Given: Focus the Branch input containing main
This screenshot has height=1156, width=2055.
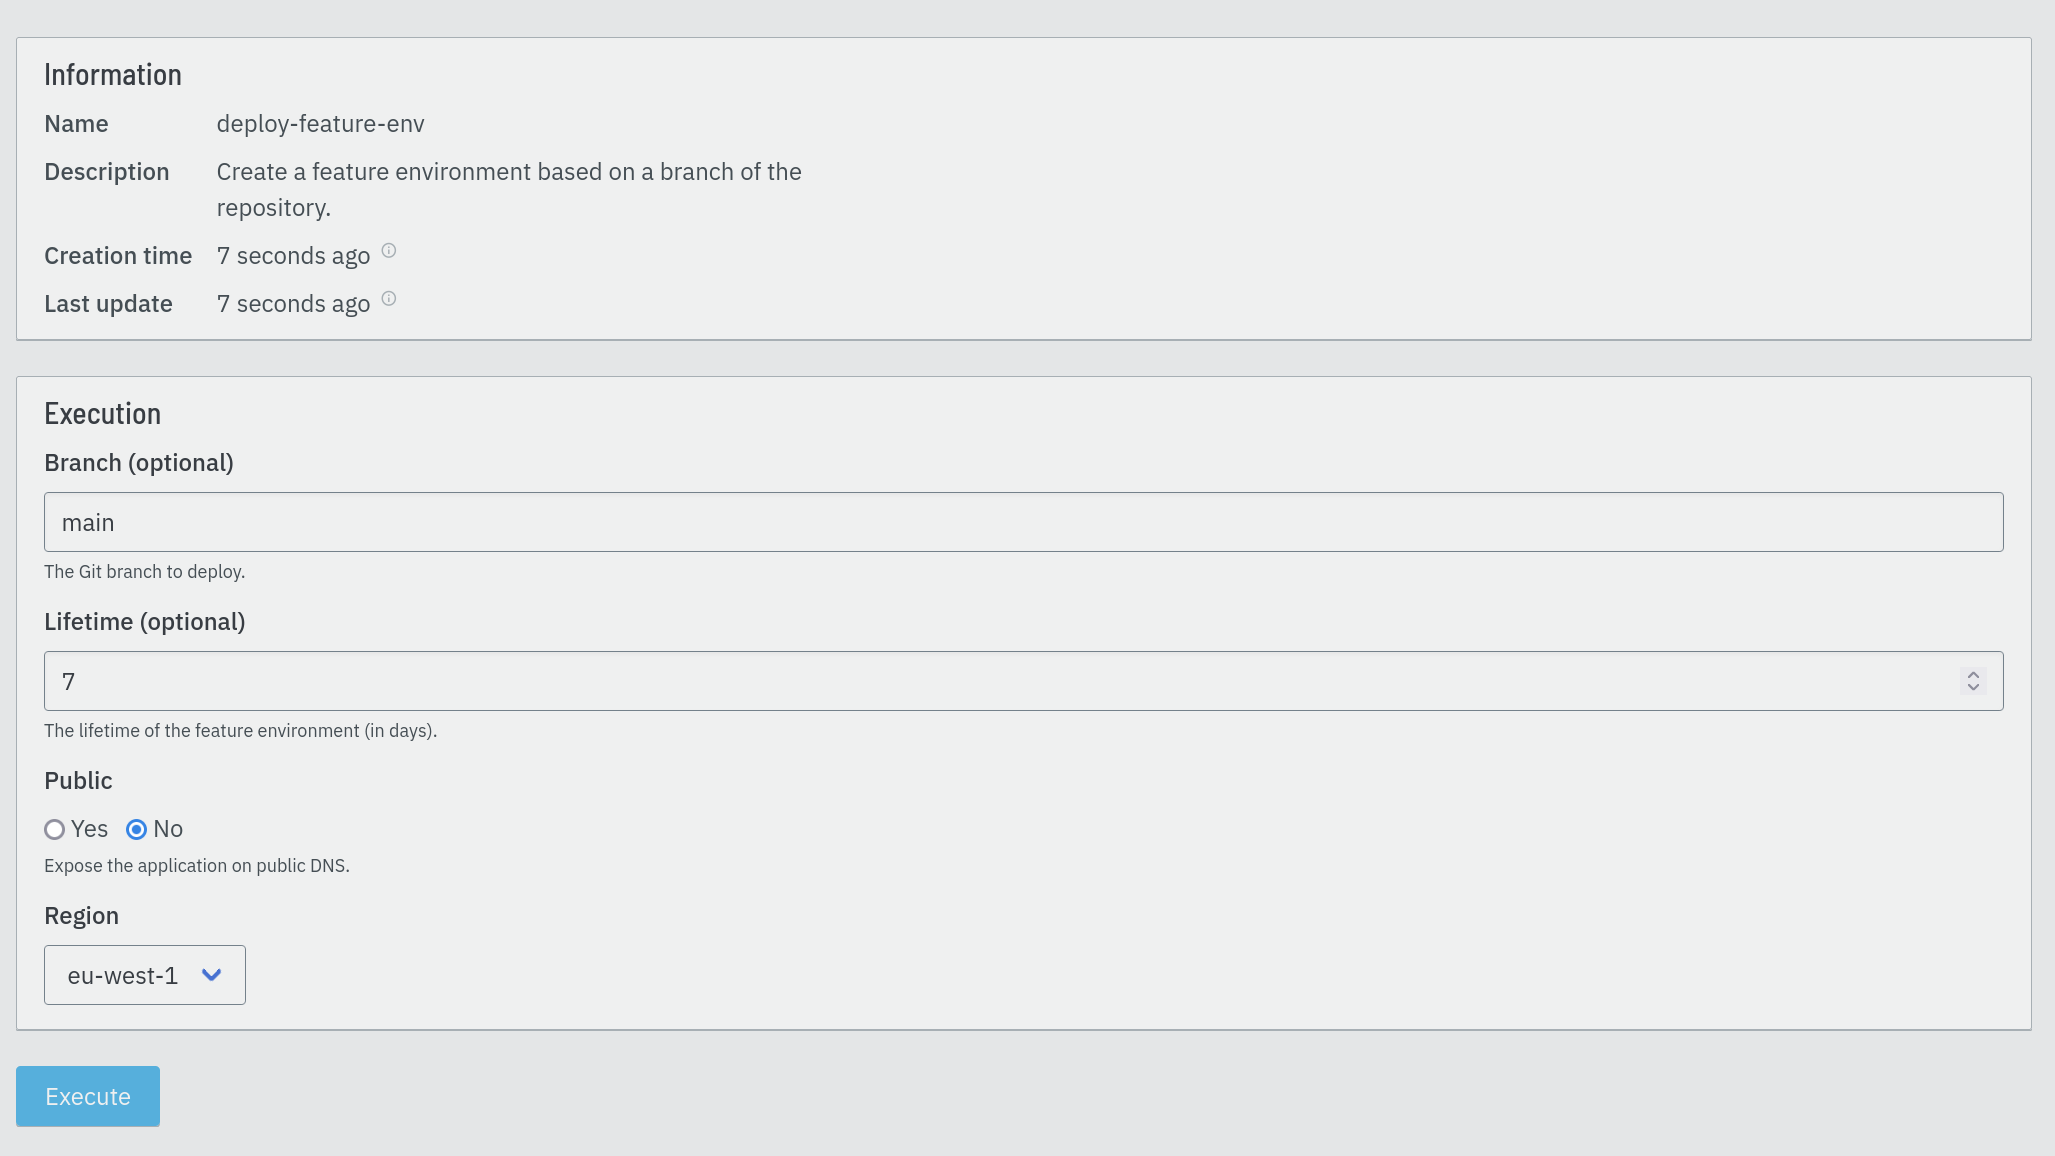Looking at the screenshot, I should pyautogui.click(x=1024, y=522).
